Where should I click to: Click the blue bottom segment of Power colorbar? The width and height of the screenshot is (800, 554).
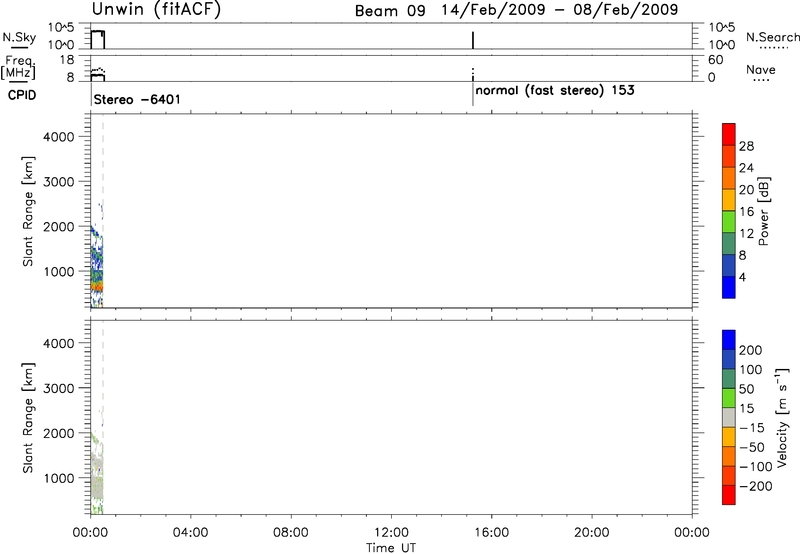point(729,287)
